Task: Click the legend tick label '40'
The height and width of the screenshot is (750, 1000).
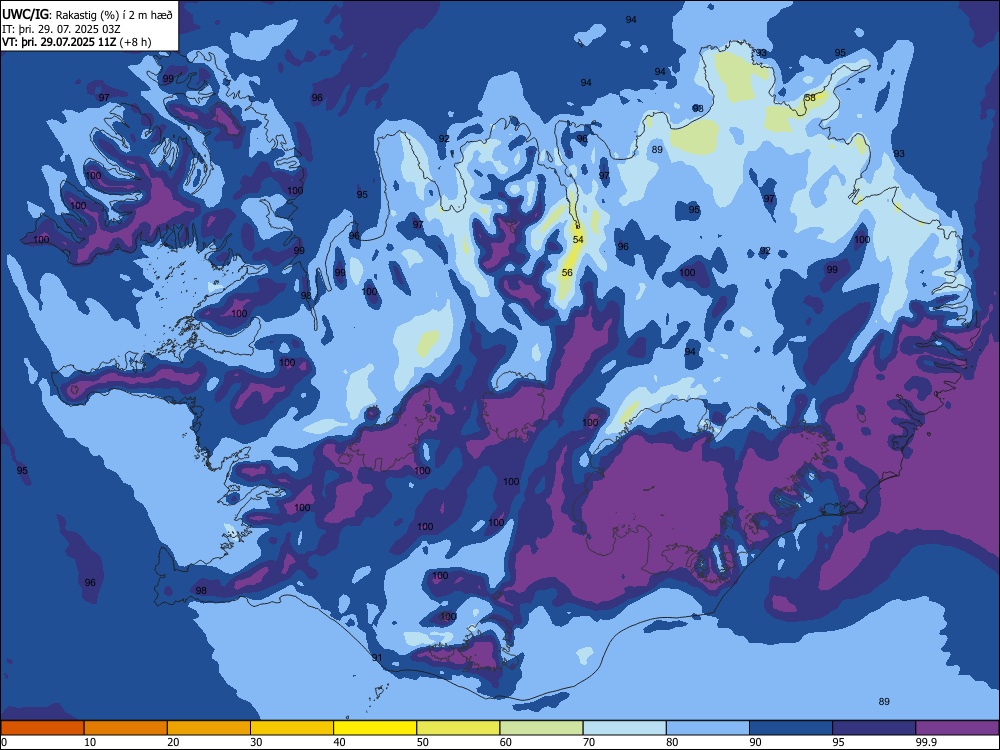Action: pos(339,742)
